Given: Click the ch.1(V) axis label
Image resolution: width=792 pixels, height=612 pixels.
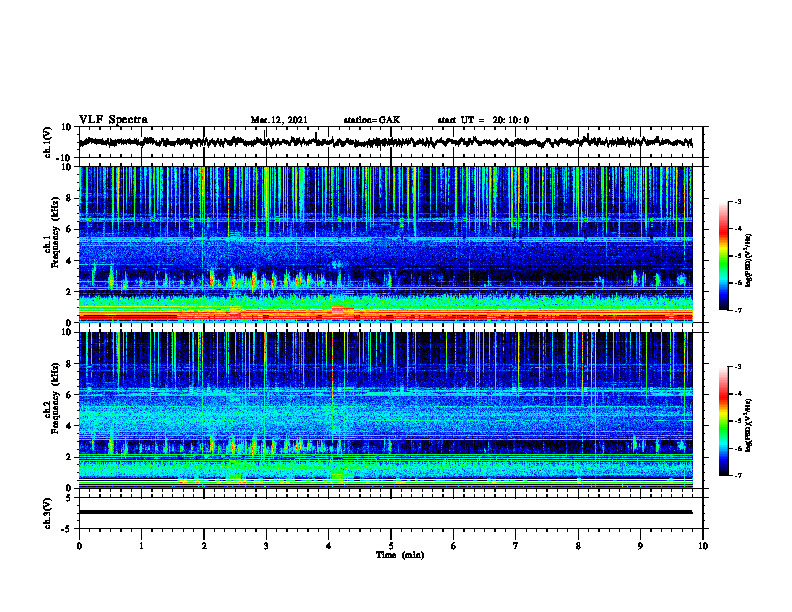Looking at the screenshot, I should tap(48, 142).
